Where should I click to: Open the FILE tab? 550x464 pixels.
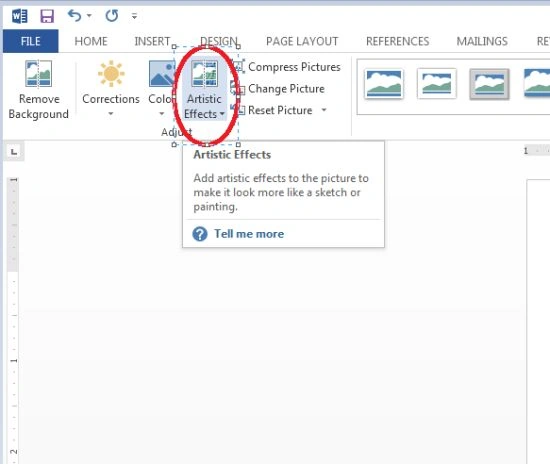(x=31, y=41)
